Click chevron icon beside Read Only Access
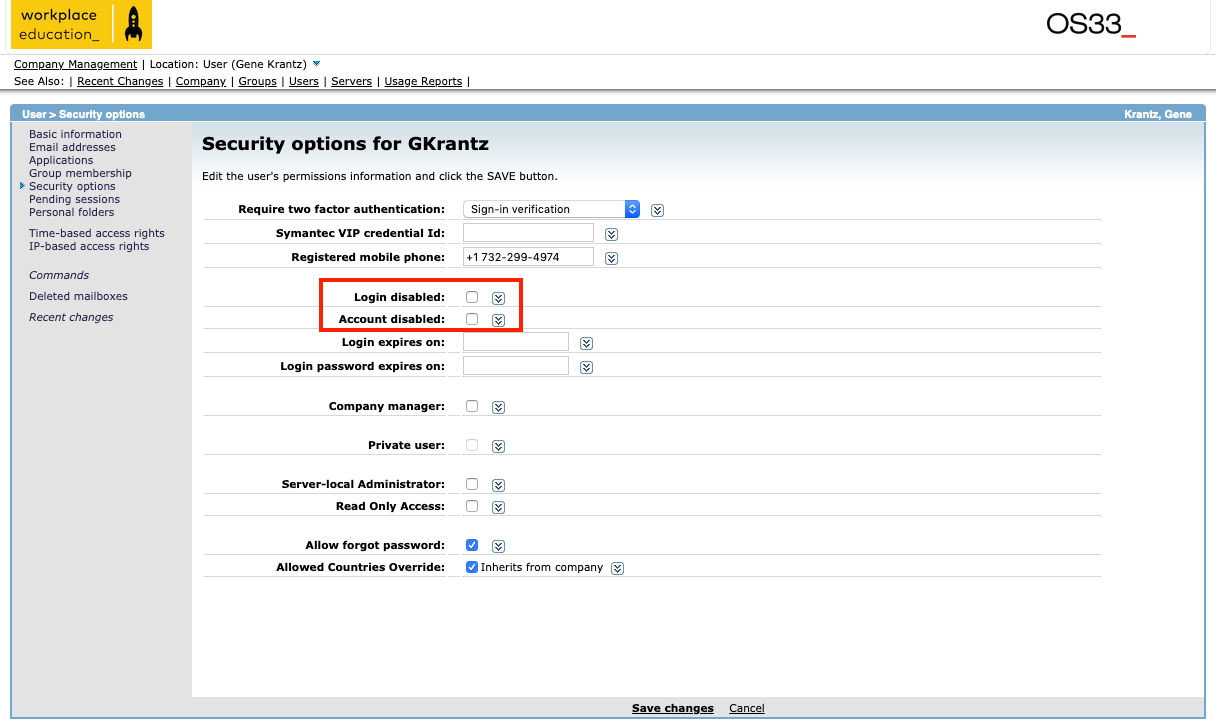 point(498,507)
